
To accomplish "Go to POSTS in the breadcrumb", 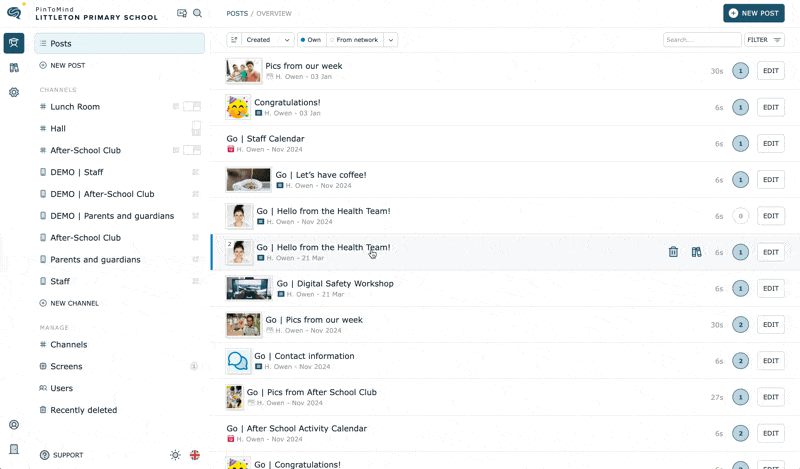I will point(237,13).
